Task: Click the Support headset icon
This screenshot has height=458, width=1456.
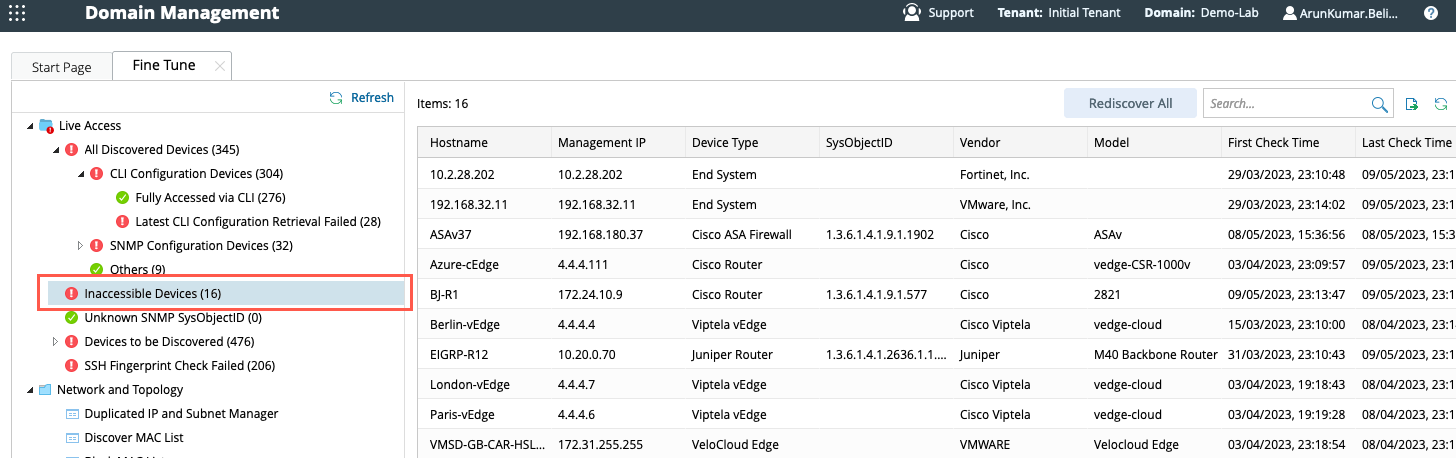Action: pyautogui.click(x=911, y=13)
